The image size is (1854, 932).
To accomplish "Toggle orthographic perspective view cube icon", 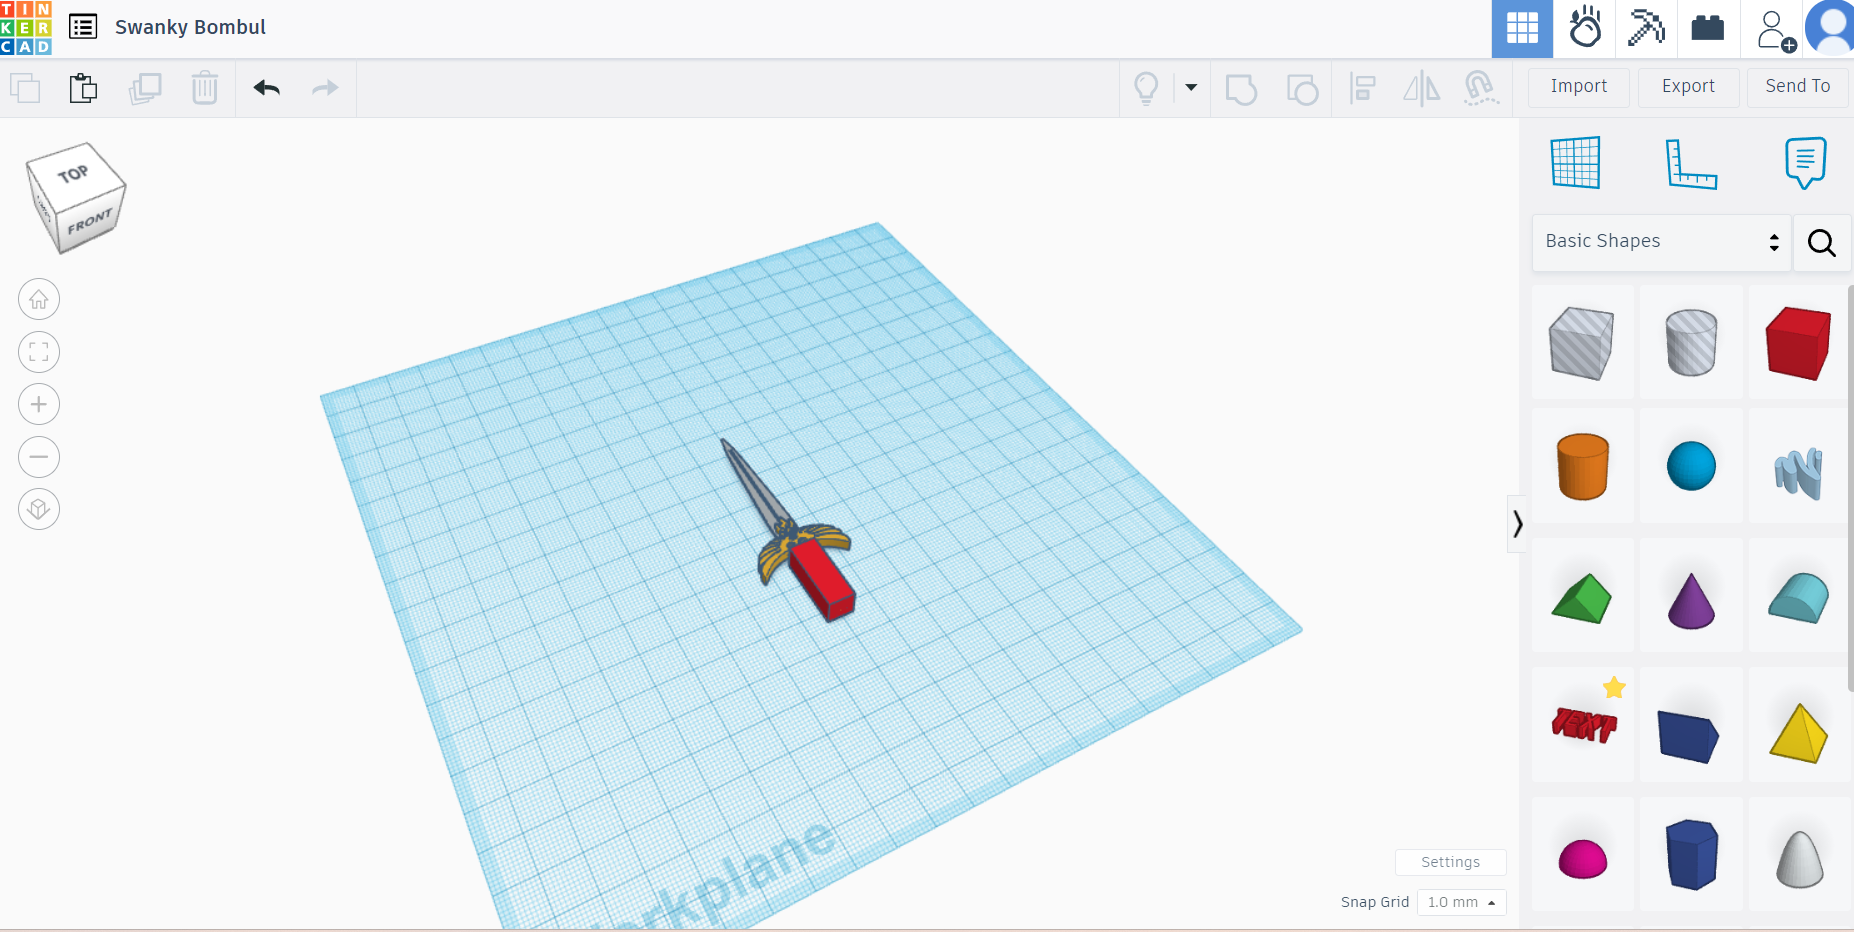I will pyautogui.click(x=39, y=509).
